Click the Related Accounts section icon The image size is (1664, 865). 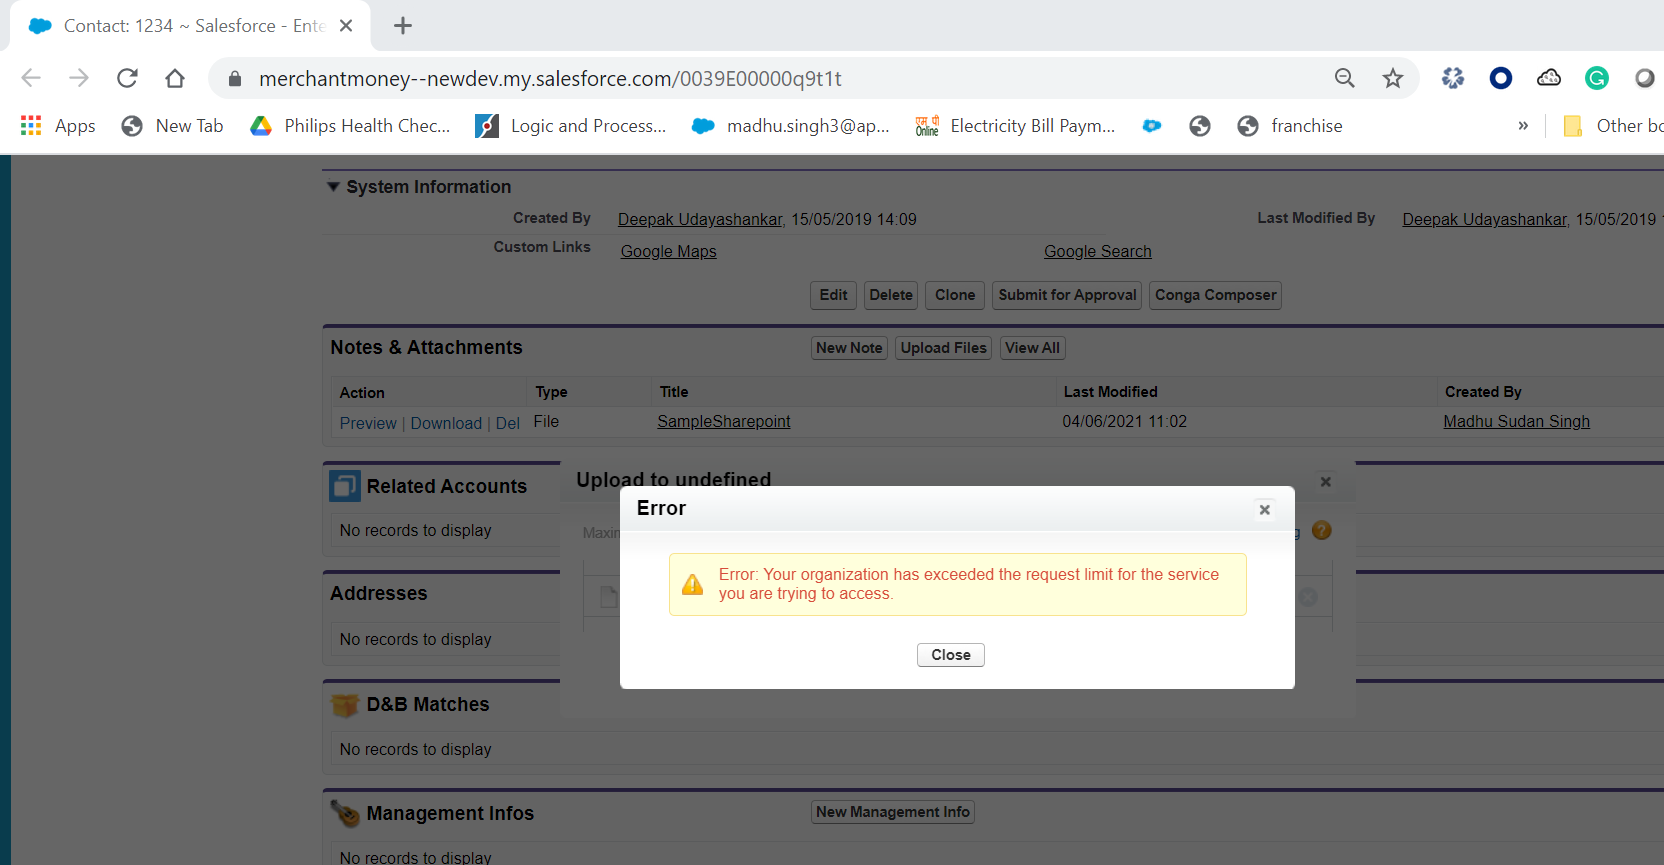pos(345,486)
